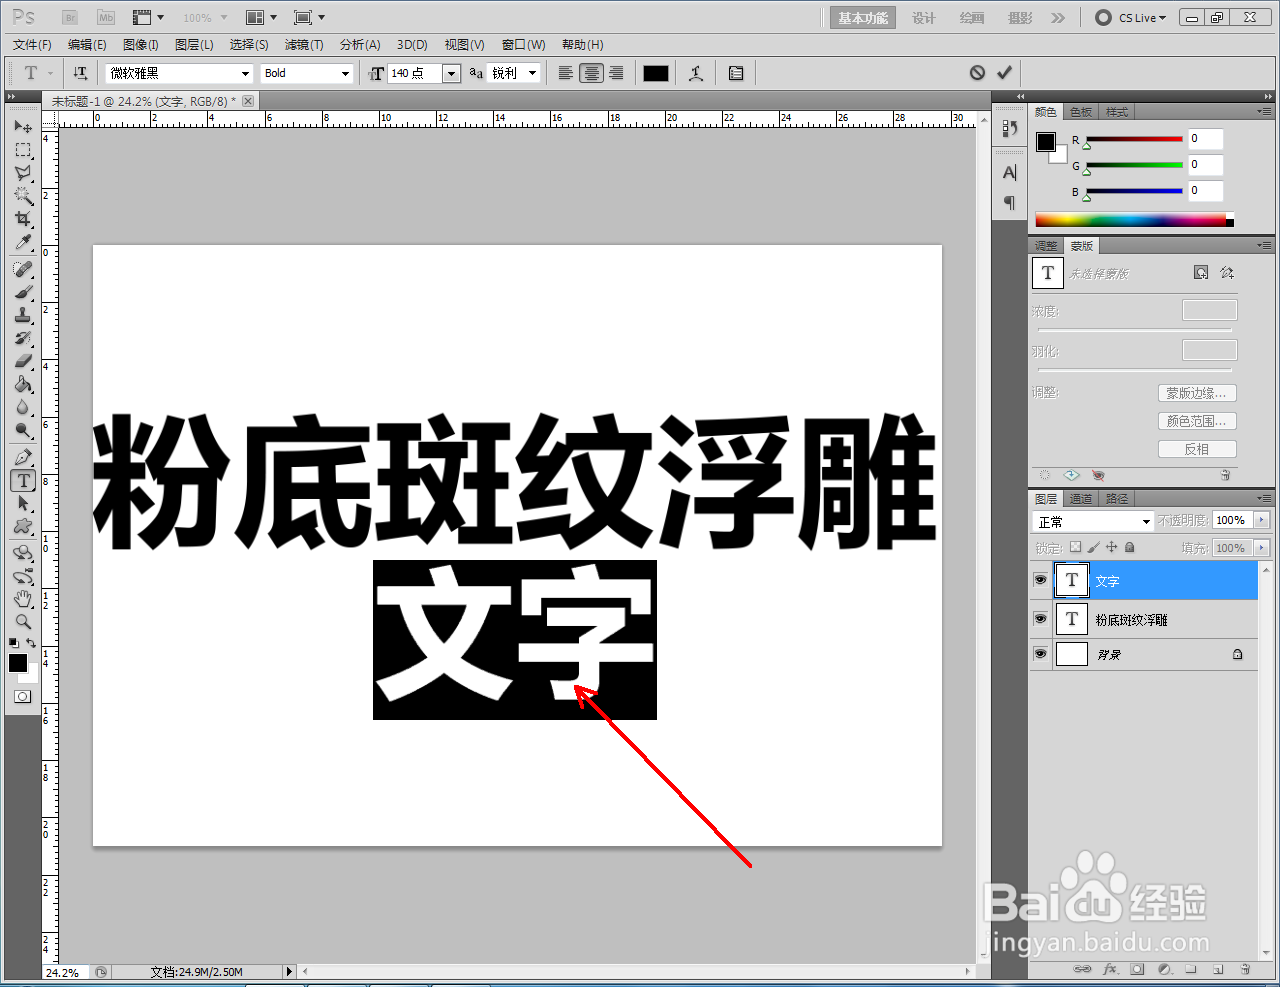The height and width of the screenshot is (987, 1280).
Task: Click the delete layer trash icon
Action: pos(1245,969)
